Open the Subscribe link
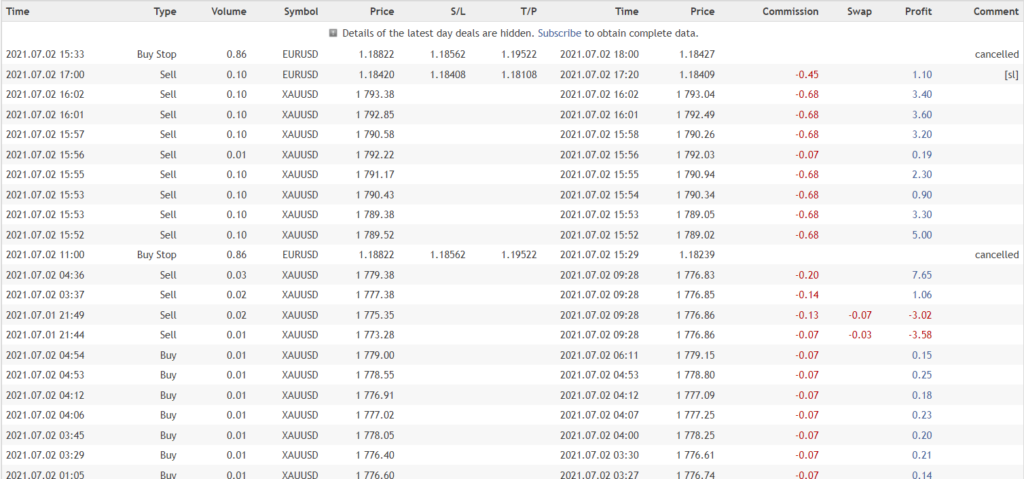 [559, 33]
